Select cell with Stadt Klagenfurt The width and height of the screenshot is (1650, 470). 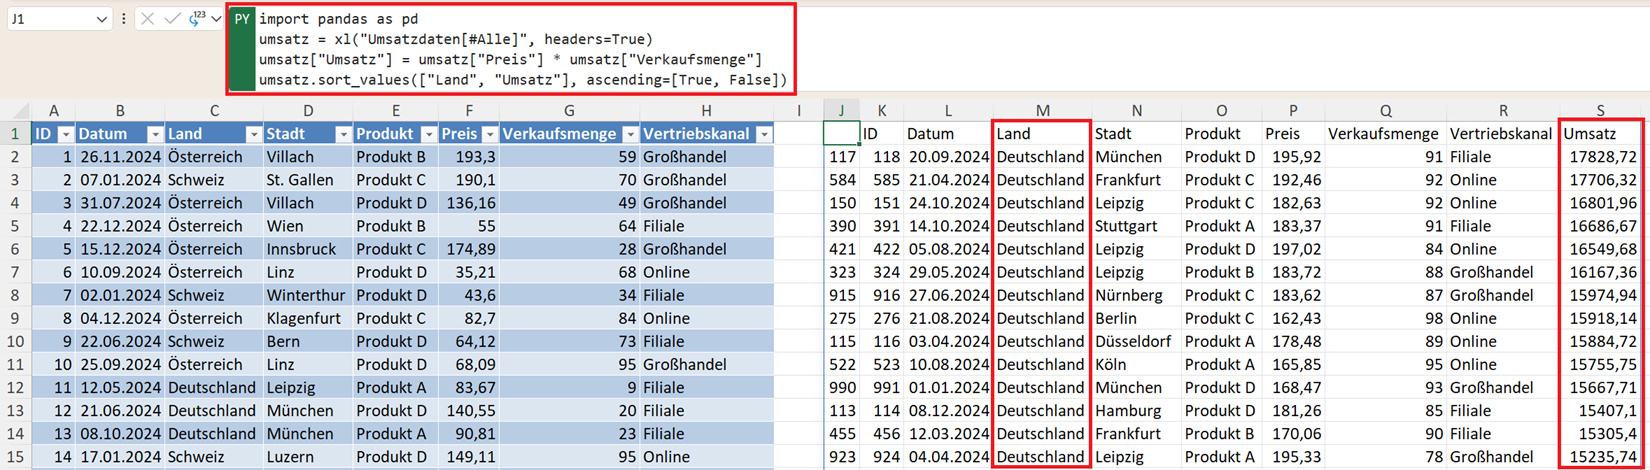306,318
